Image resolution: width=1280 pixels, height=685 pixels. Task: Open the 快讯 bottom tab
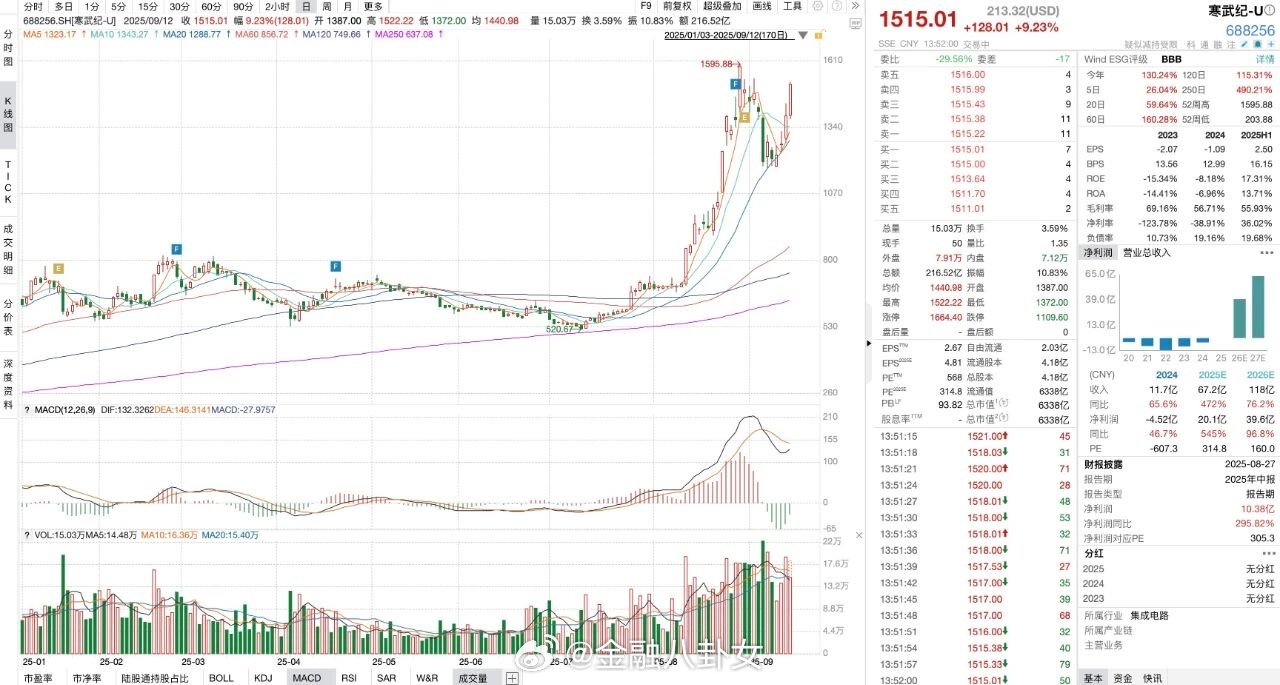coord(1152,678)
